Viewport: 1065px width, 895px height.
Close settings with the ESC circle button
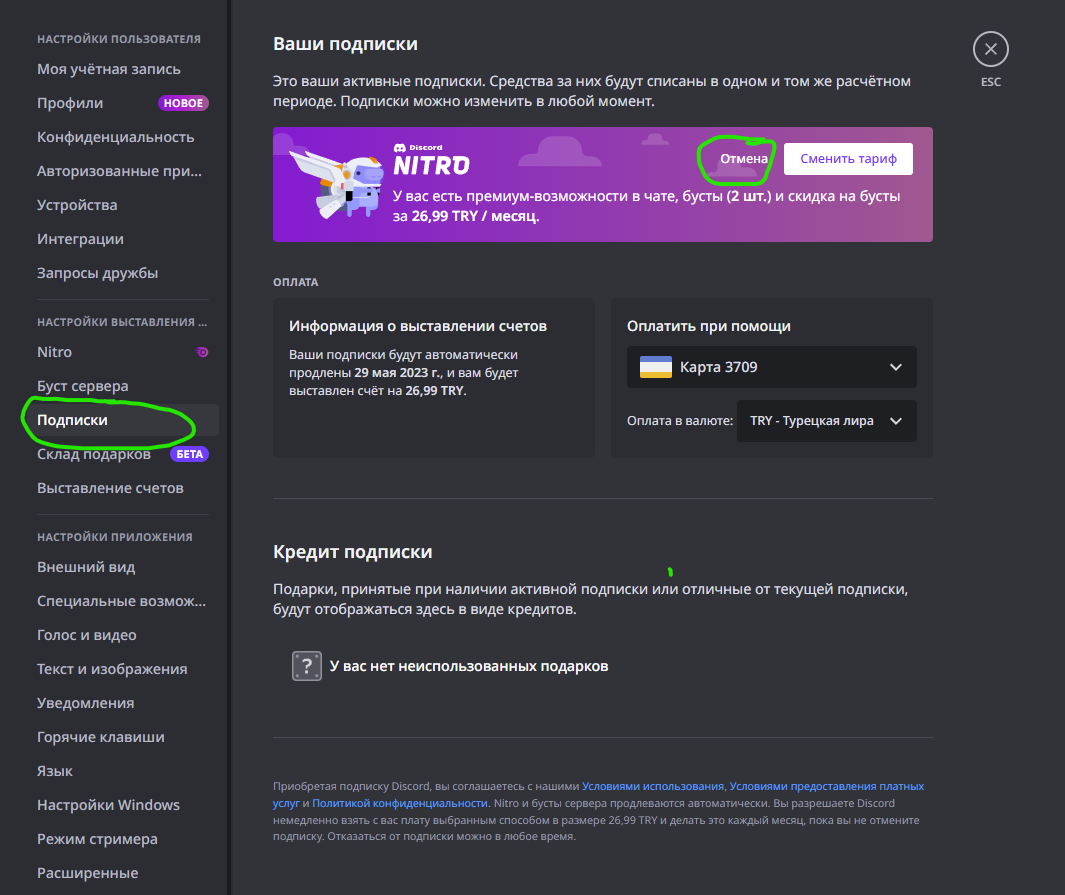pos(990,49)
